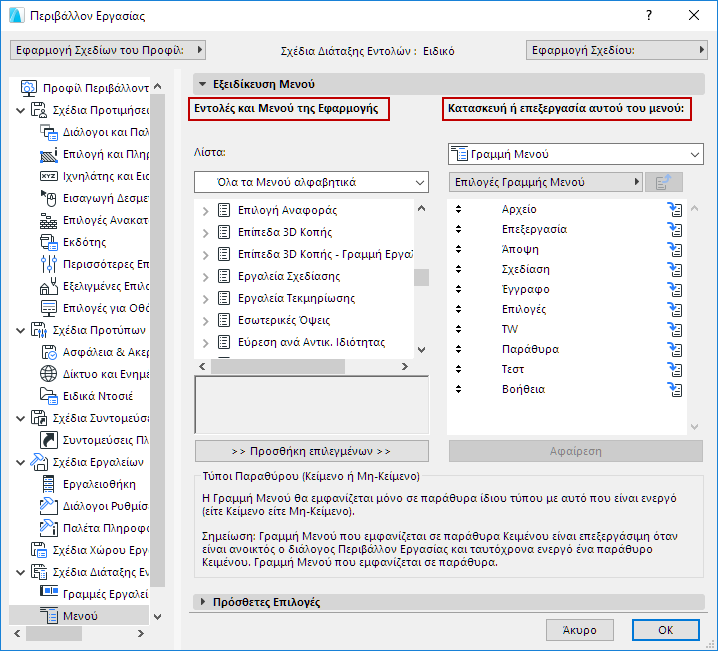718x651 pixels.
Task: Open the Δίκτυο και Ενημέρωση globe icon
Action: pyautogui.click(x=49, y=374)
